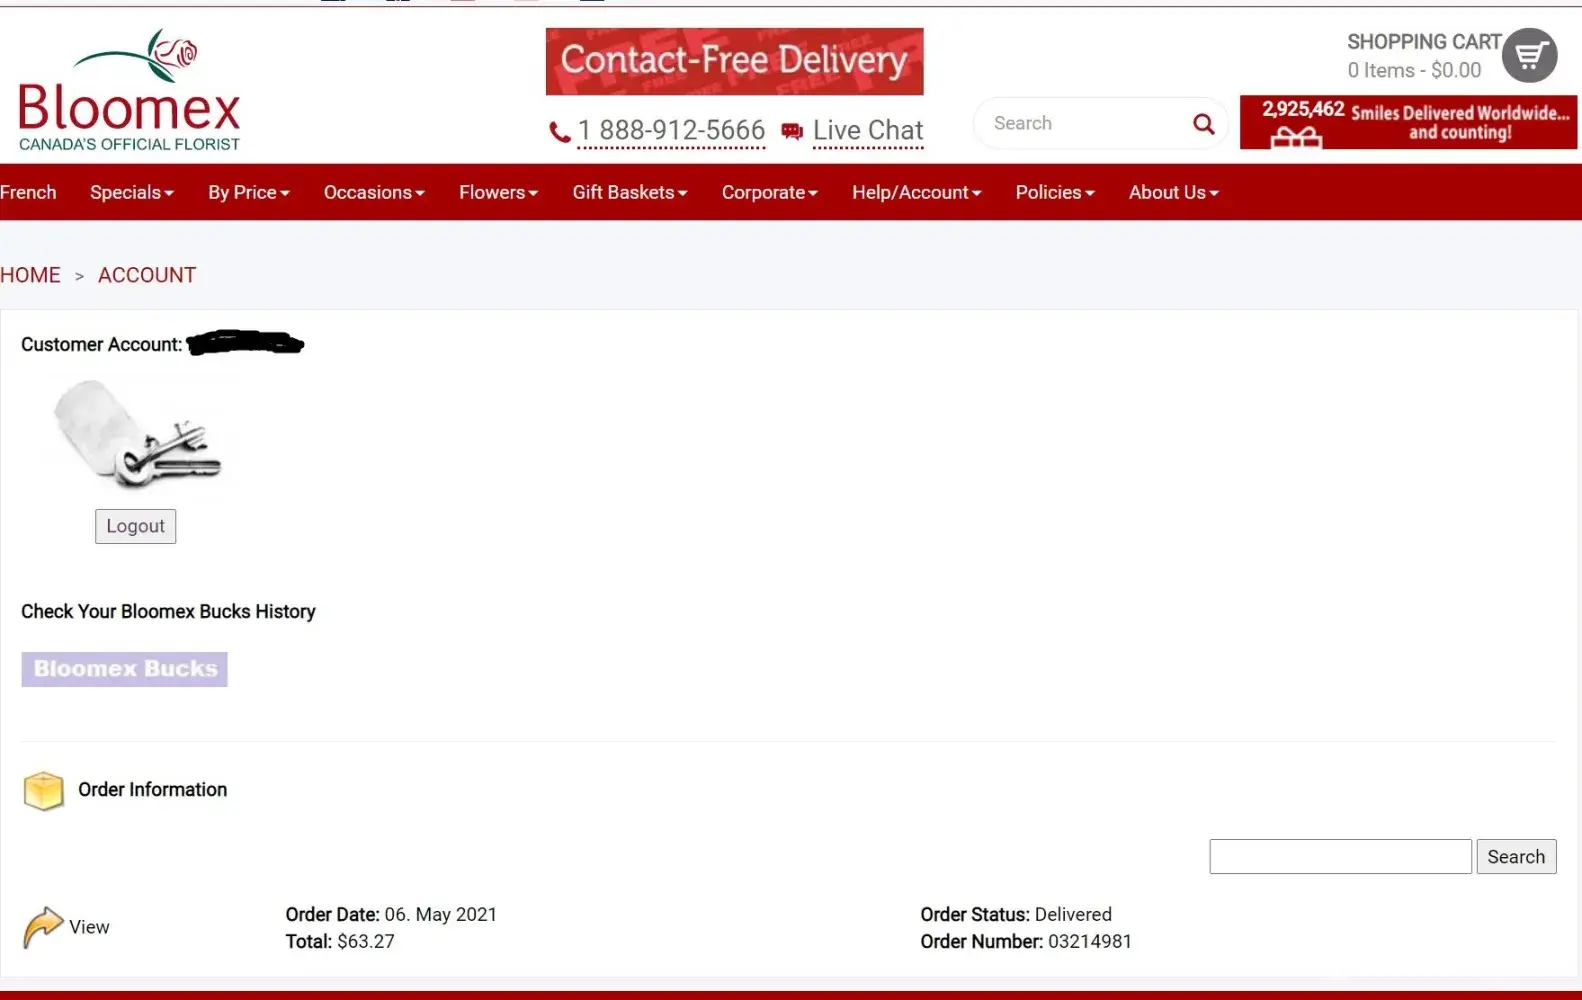This screenshot has height=1000, width=1582.
Task: Click the 0 Items - $0.00 cart total
Action: coord(1414,70)
